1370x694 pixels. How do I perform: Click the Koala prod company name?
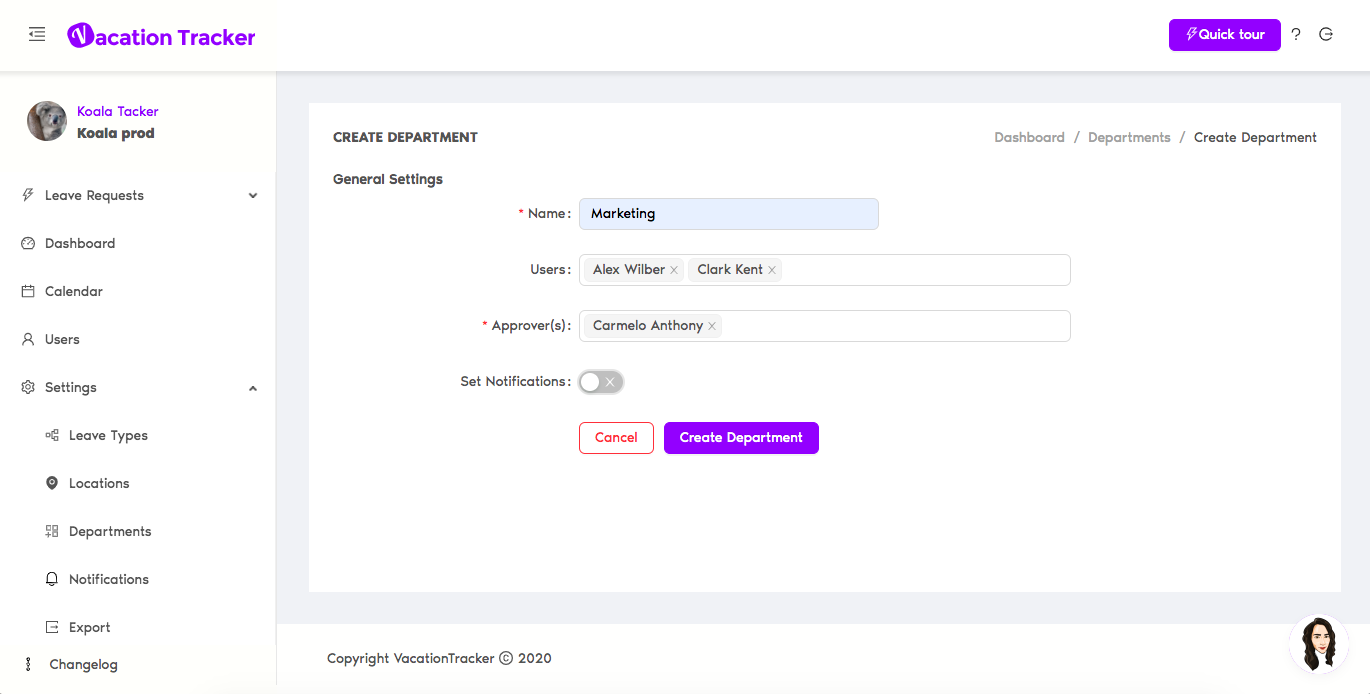point(116,133)
